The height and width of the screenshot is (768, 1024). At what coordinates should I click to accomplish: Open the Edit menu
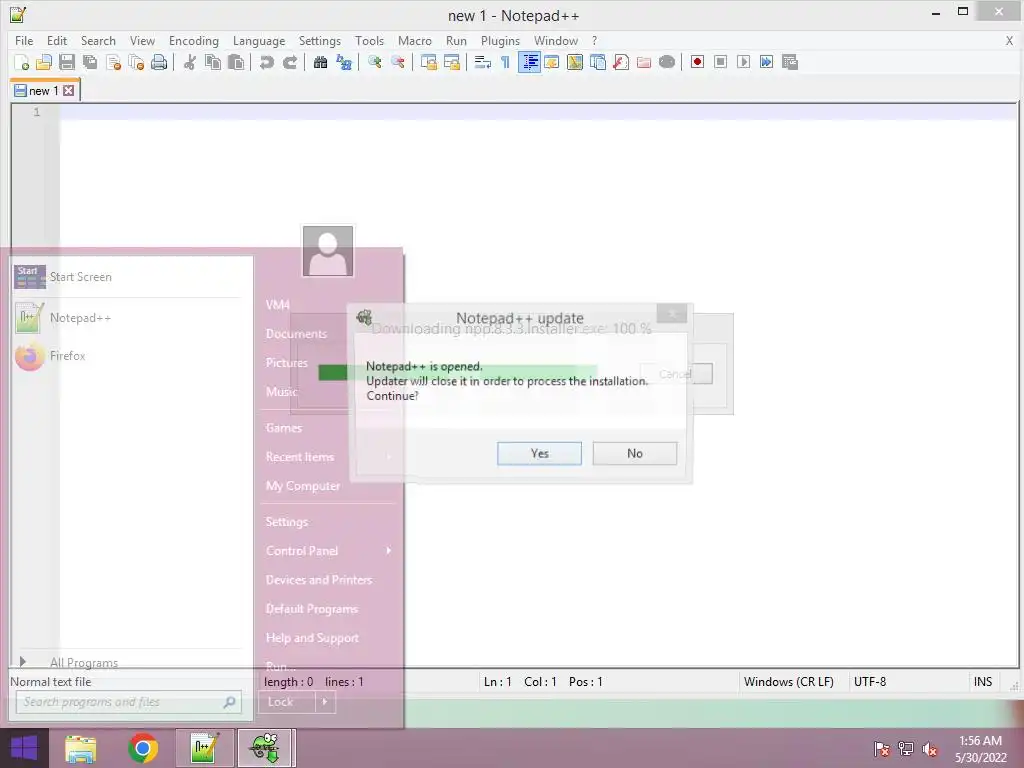pyautogui.click(x=57, y=40)
